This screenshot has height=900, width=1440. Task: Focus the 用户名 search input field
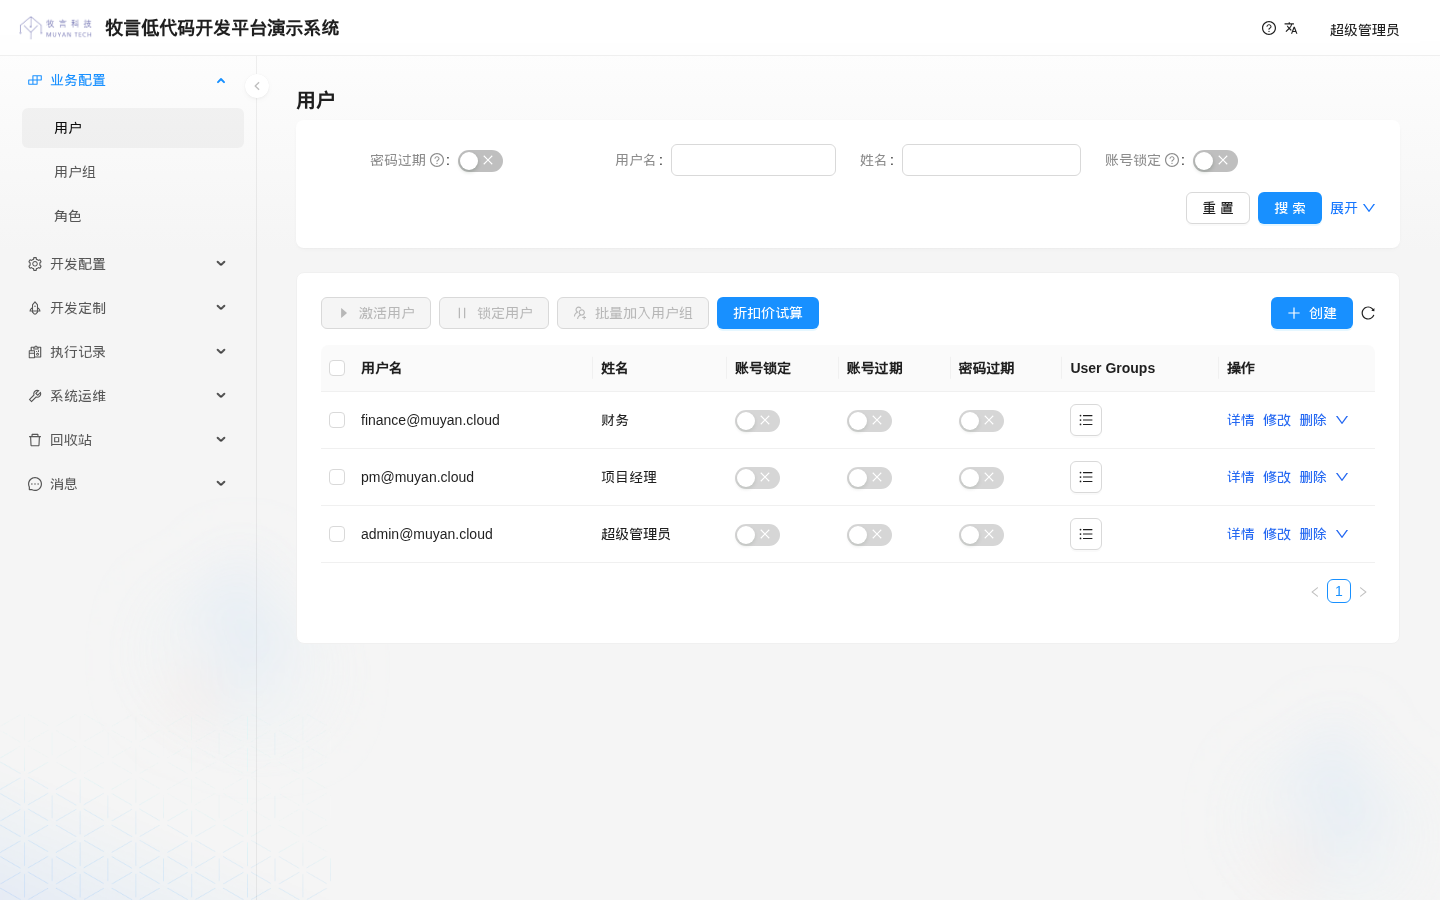click(x=753, y=160)
